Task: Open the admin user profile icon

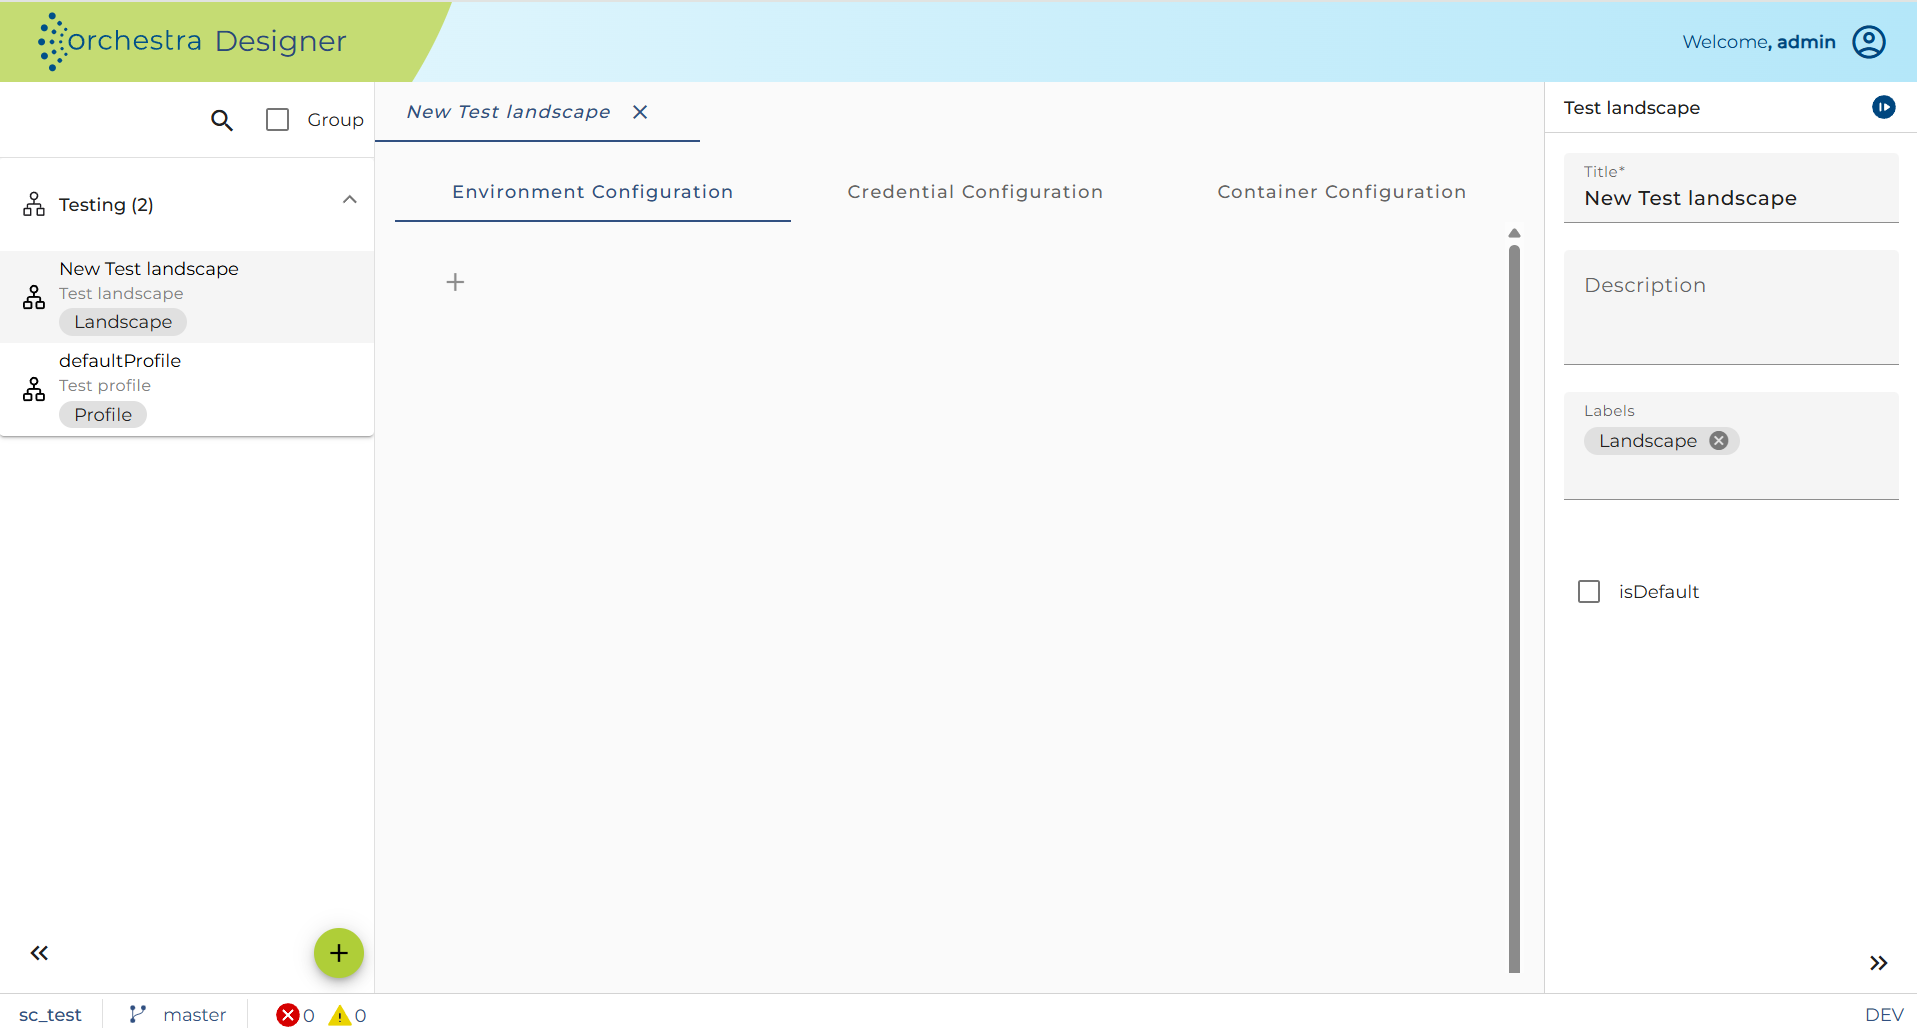Action: [x=1868, y=42]
